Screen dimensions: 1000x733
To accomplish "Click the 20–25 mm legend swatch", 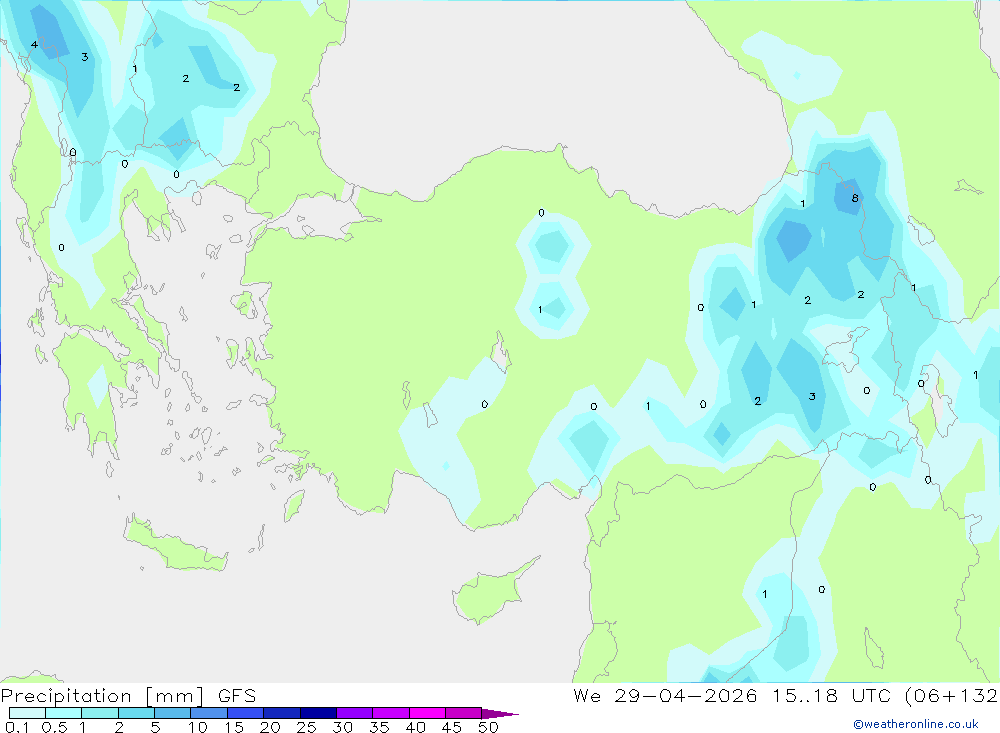I will 282,713.
